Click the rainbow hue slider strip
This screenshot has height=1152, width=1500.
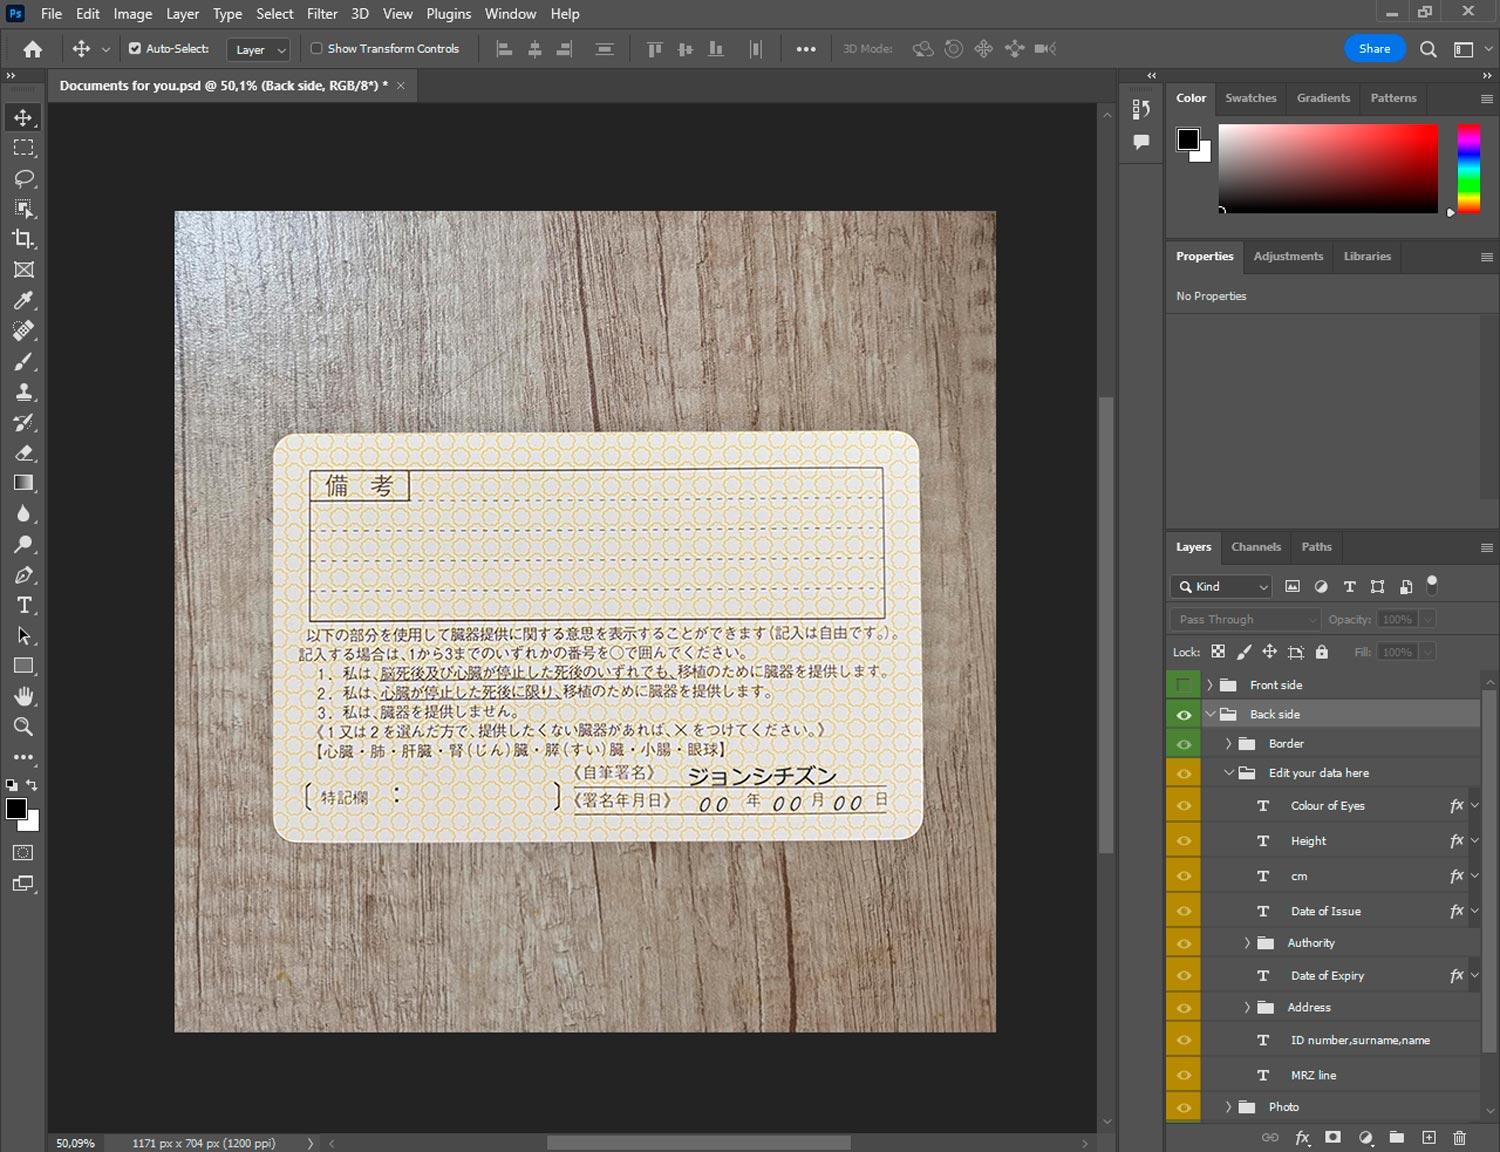(x=1467, y=168)
